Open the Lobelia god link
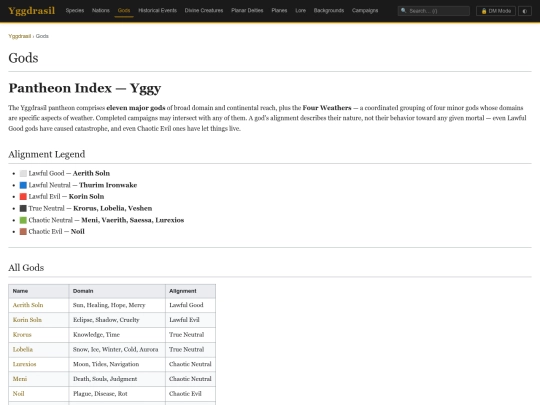540x405 pixels. [x=23, y=350]
